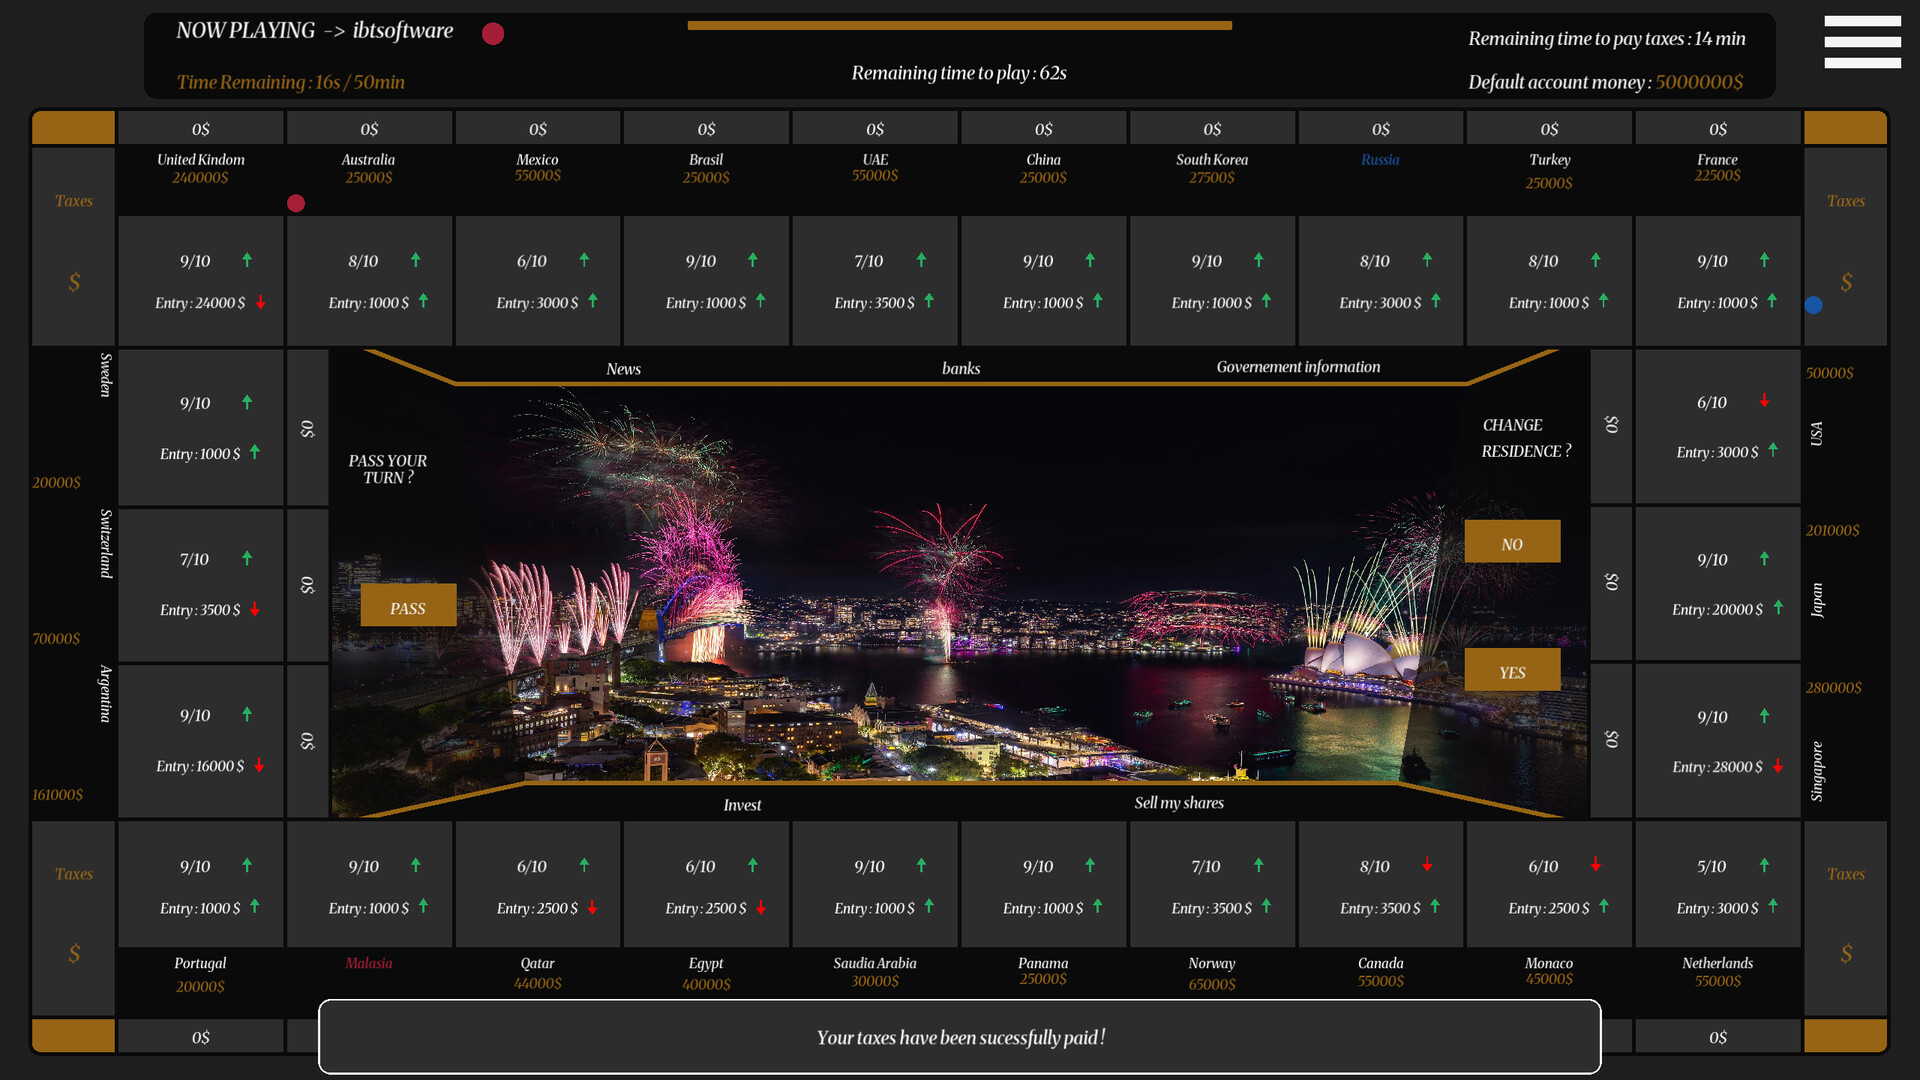Click red player token near United Kindom
The image size is (1920, 1080).
point(296,203)
